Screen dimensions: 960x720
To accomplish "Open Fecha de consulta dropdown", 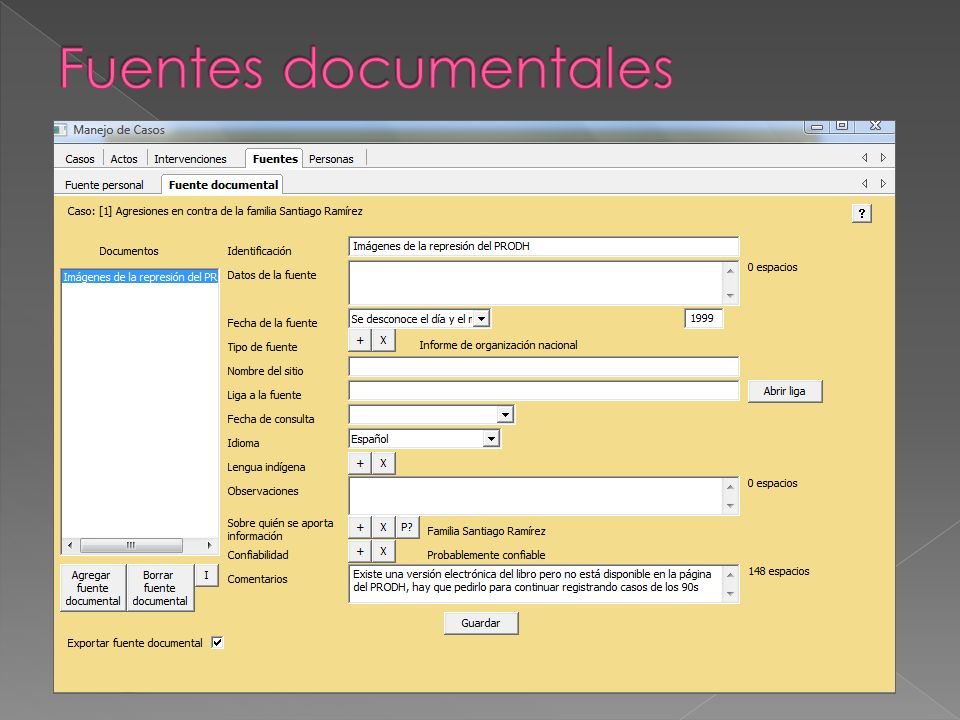I will [x=505, y=415].
